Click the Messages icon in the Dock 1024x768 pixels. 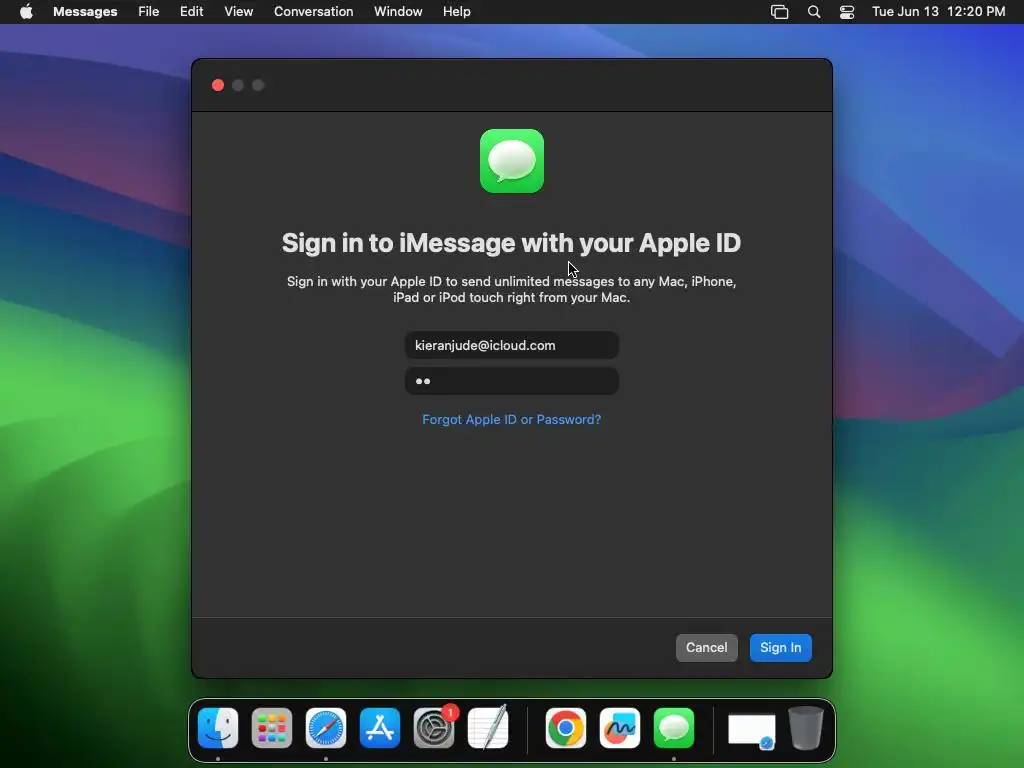(x=674, y=728)
